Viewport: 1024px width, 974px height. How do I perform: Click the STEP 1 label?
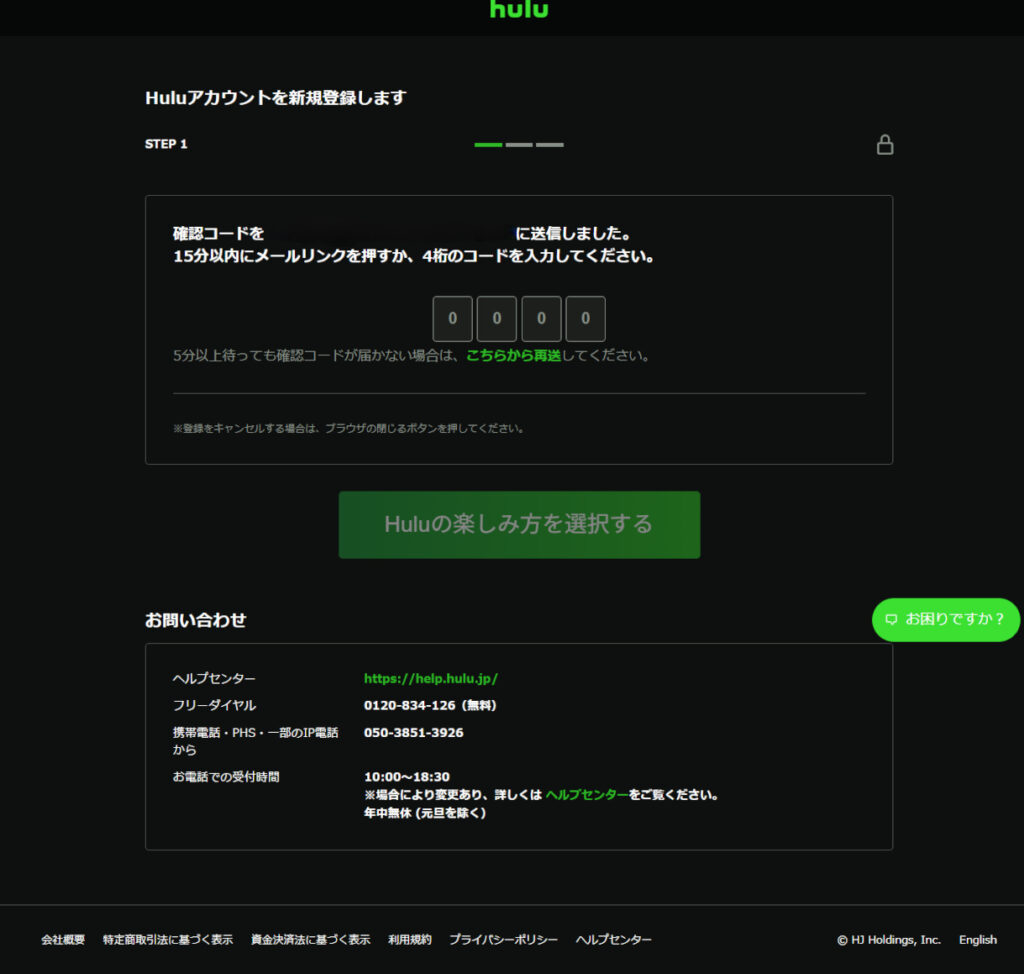pyautogui.click(x=166, y=144)
